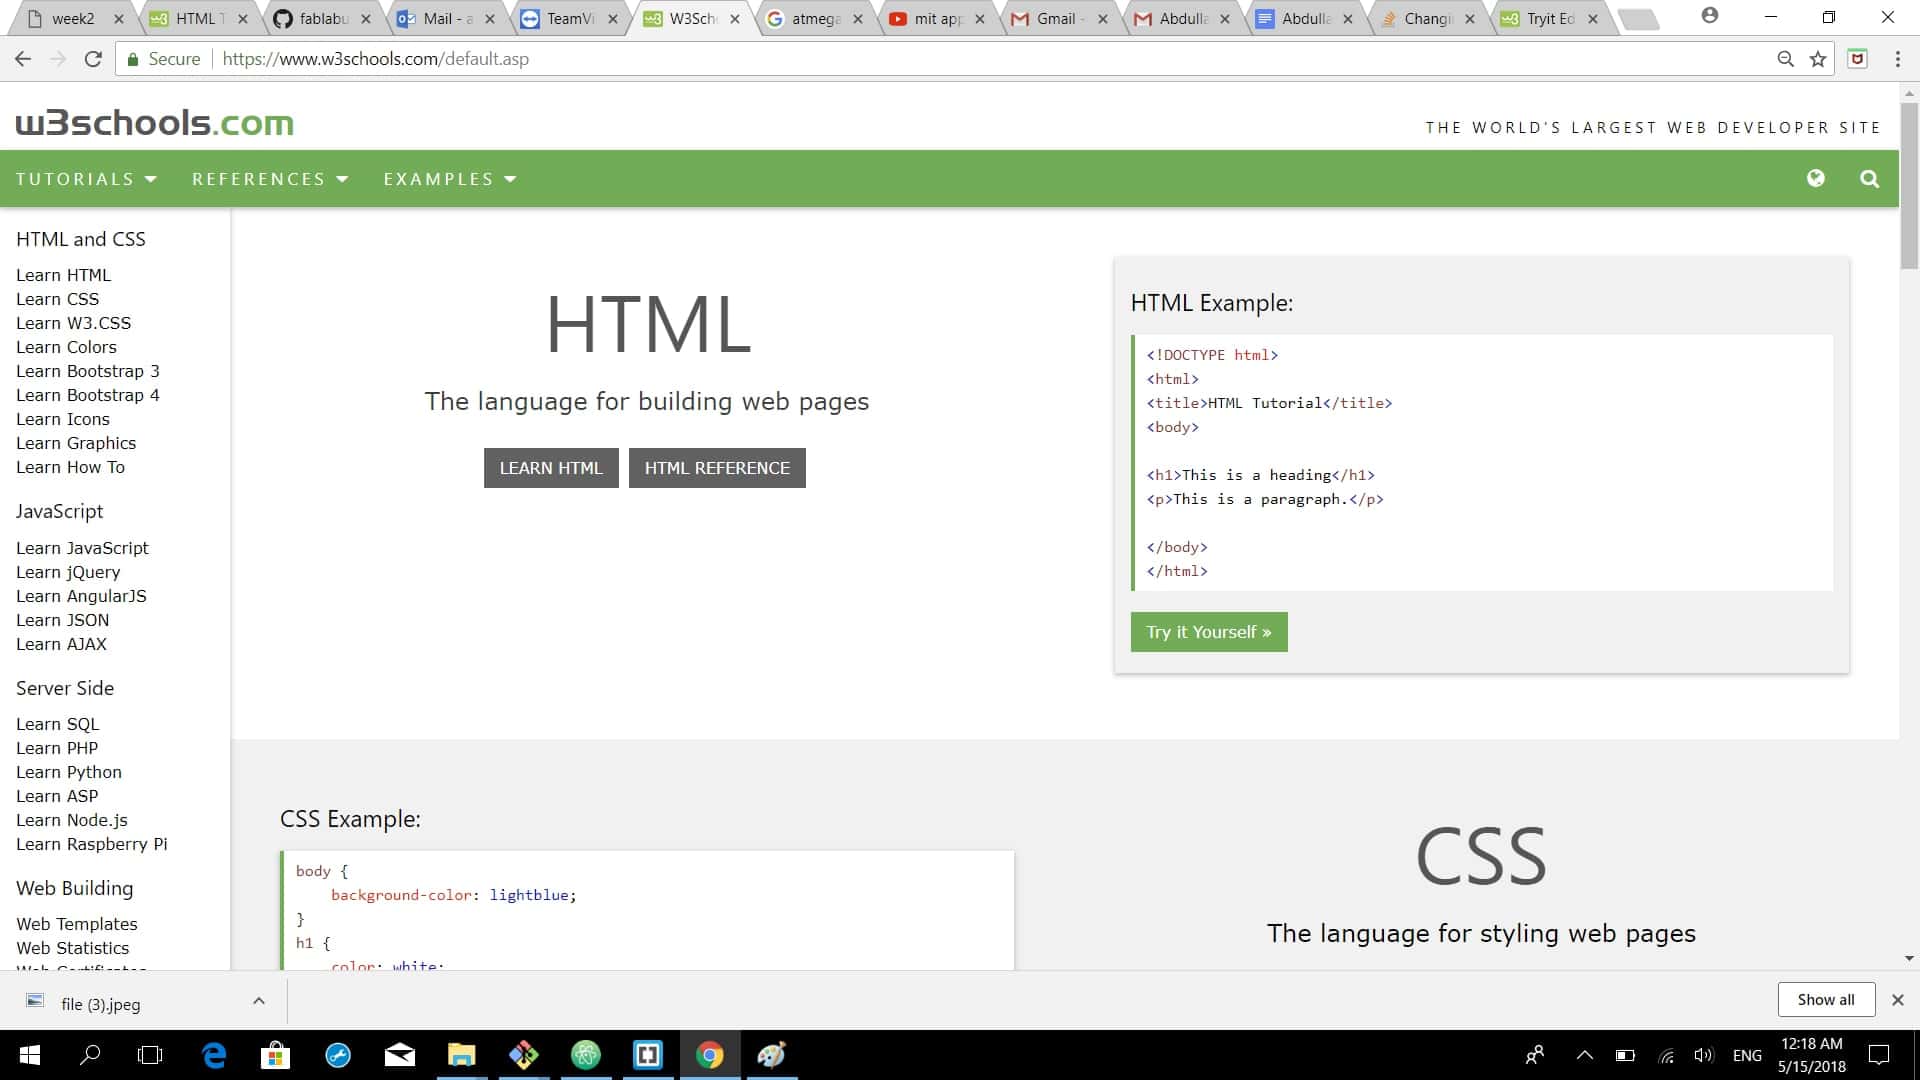Close the downloads bar

tap(1898, 1000)
